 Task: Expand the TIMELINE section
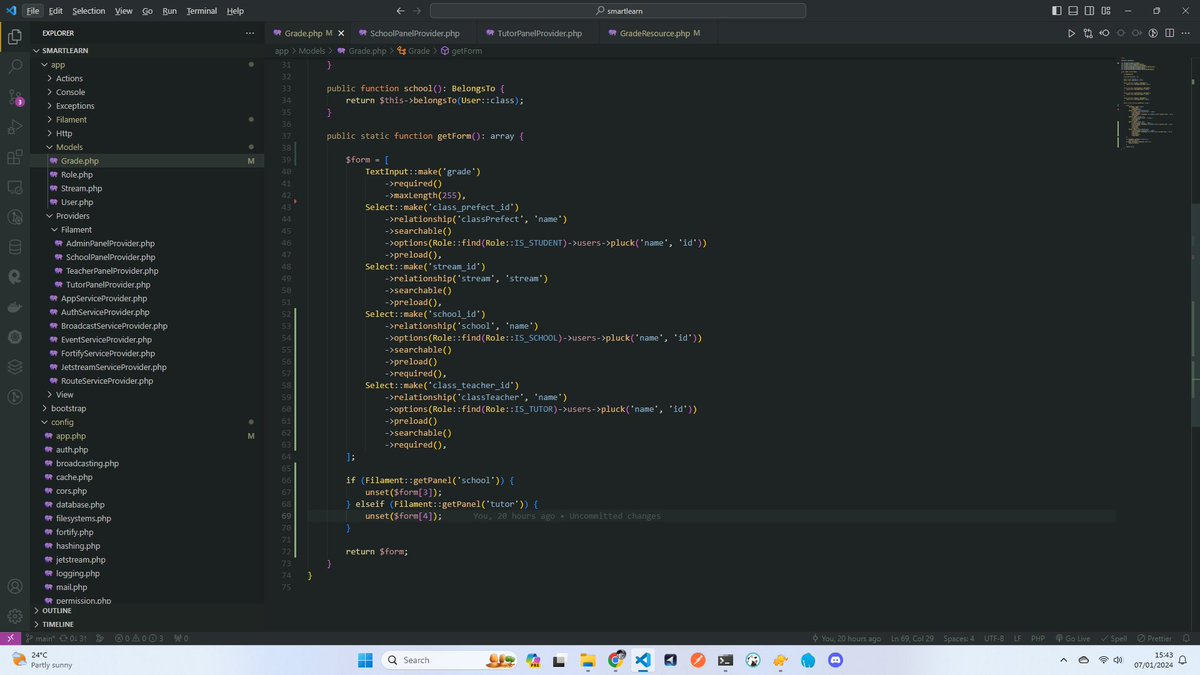coord(52,624)
